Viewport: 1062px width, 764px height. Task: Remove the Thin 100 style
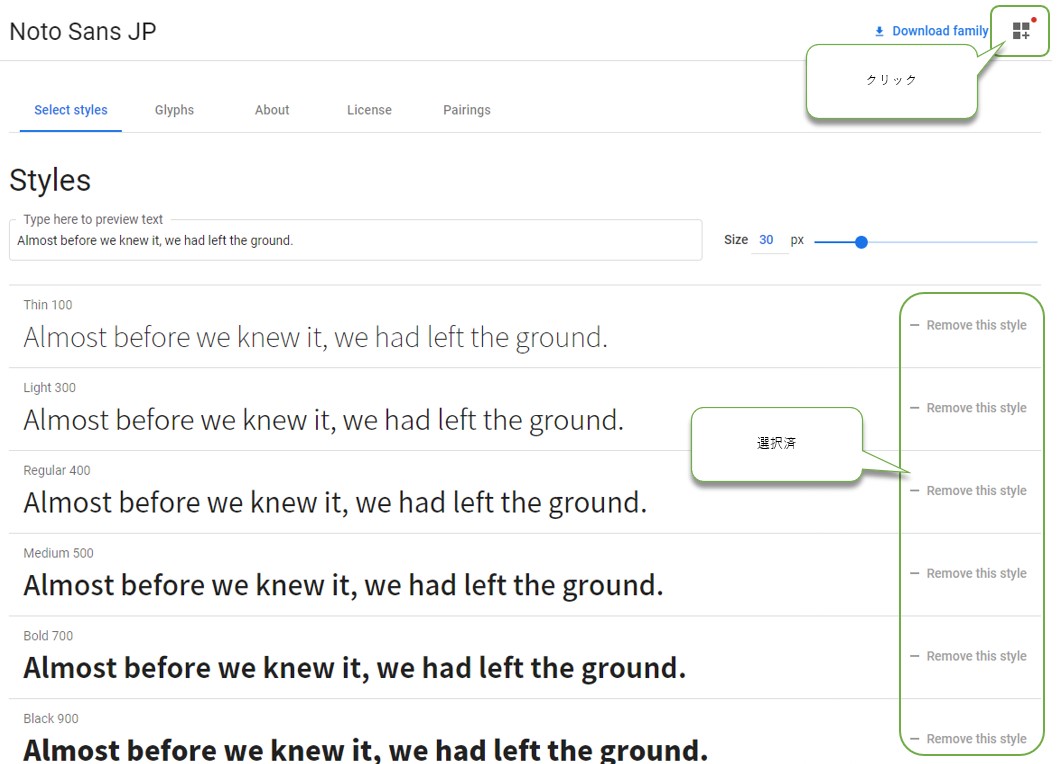(968, 325)
